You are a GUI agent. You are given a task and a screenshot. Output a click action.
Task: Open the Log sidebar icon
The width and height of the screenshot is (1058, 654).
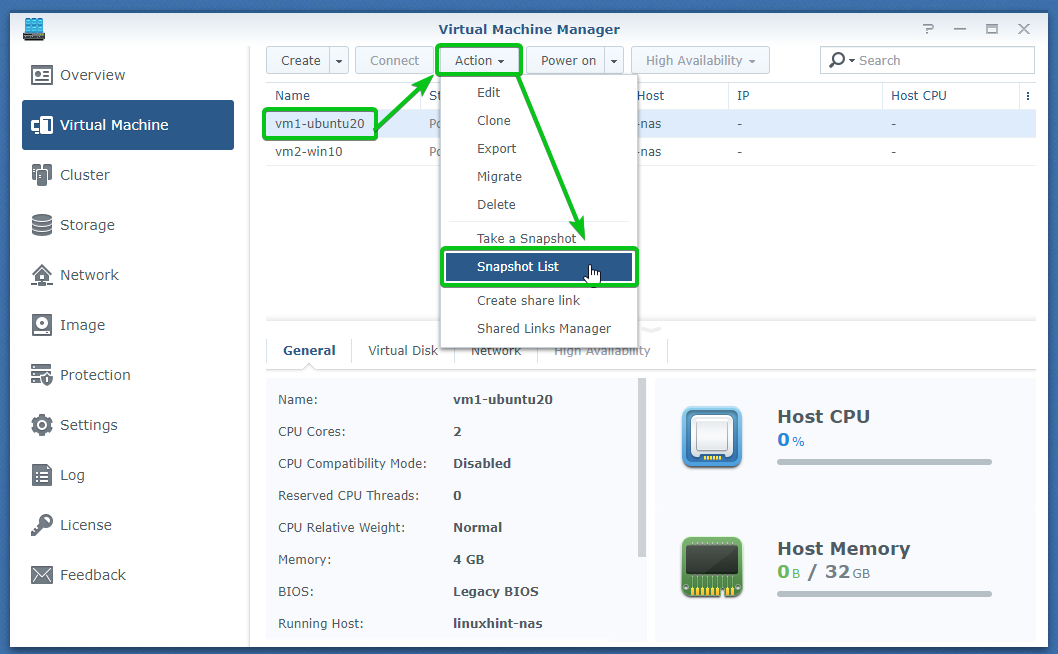pos(42,475)
